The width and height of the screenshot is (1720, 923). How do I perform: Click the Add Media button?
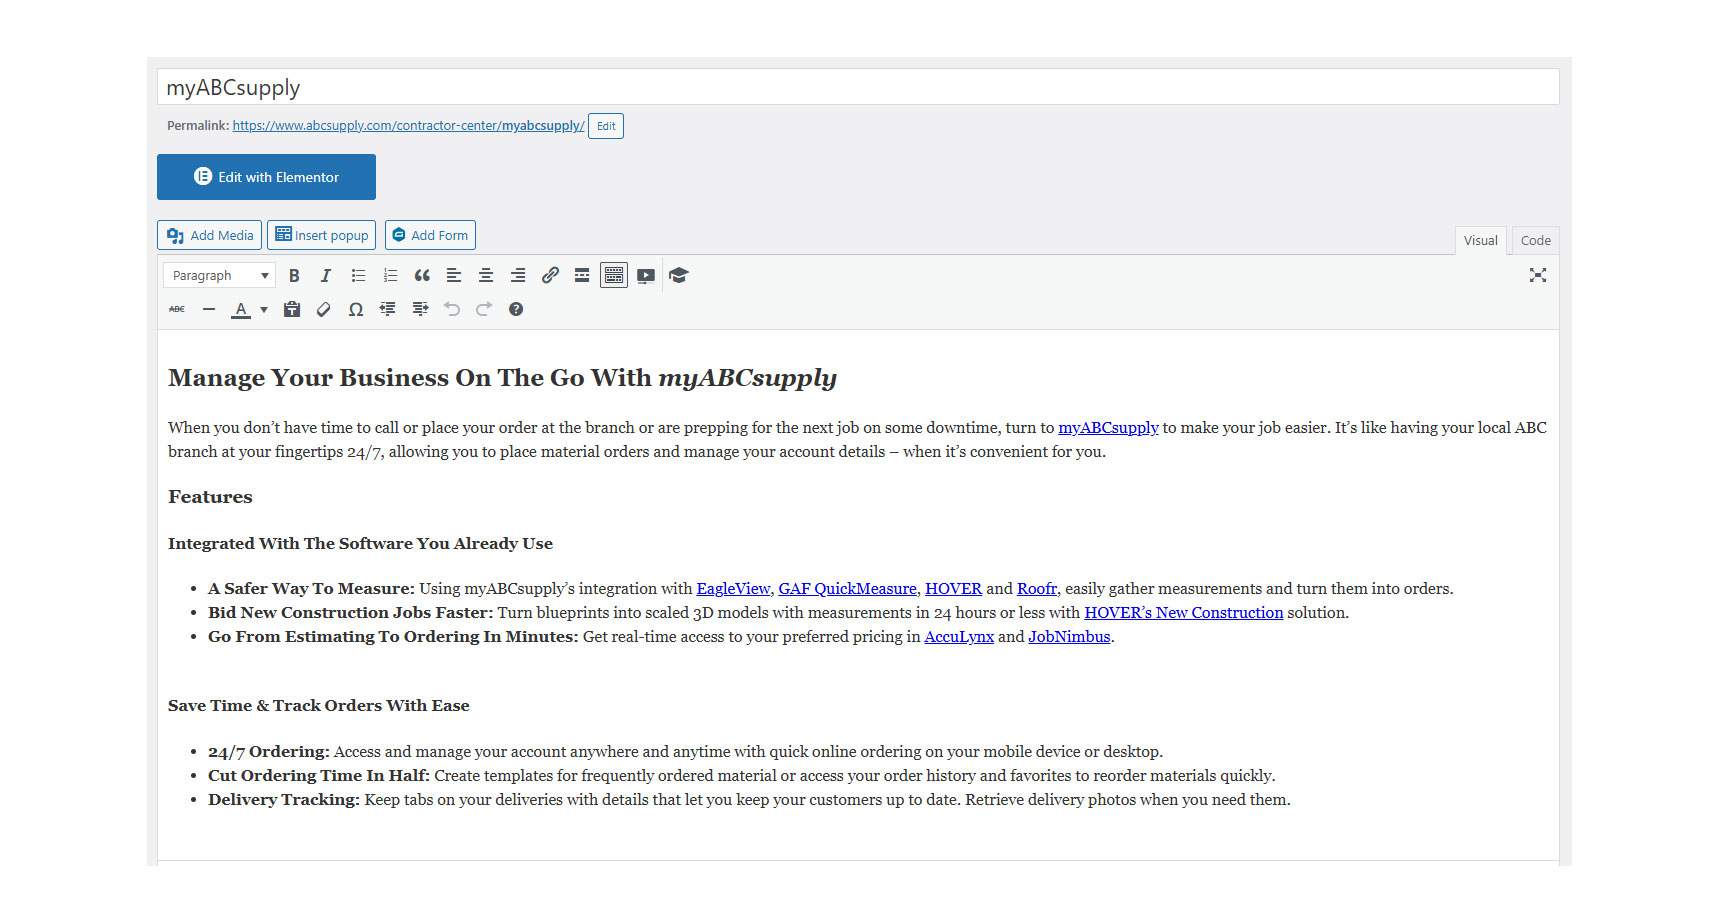click(210, 236)
